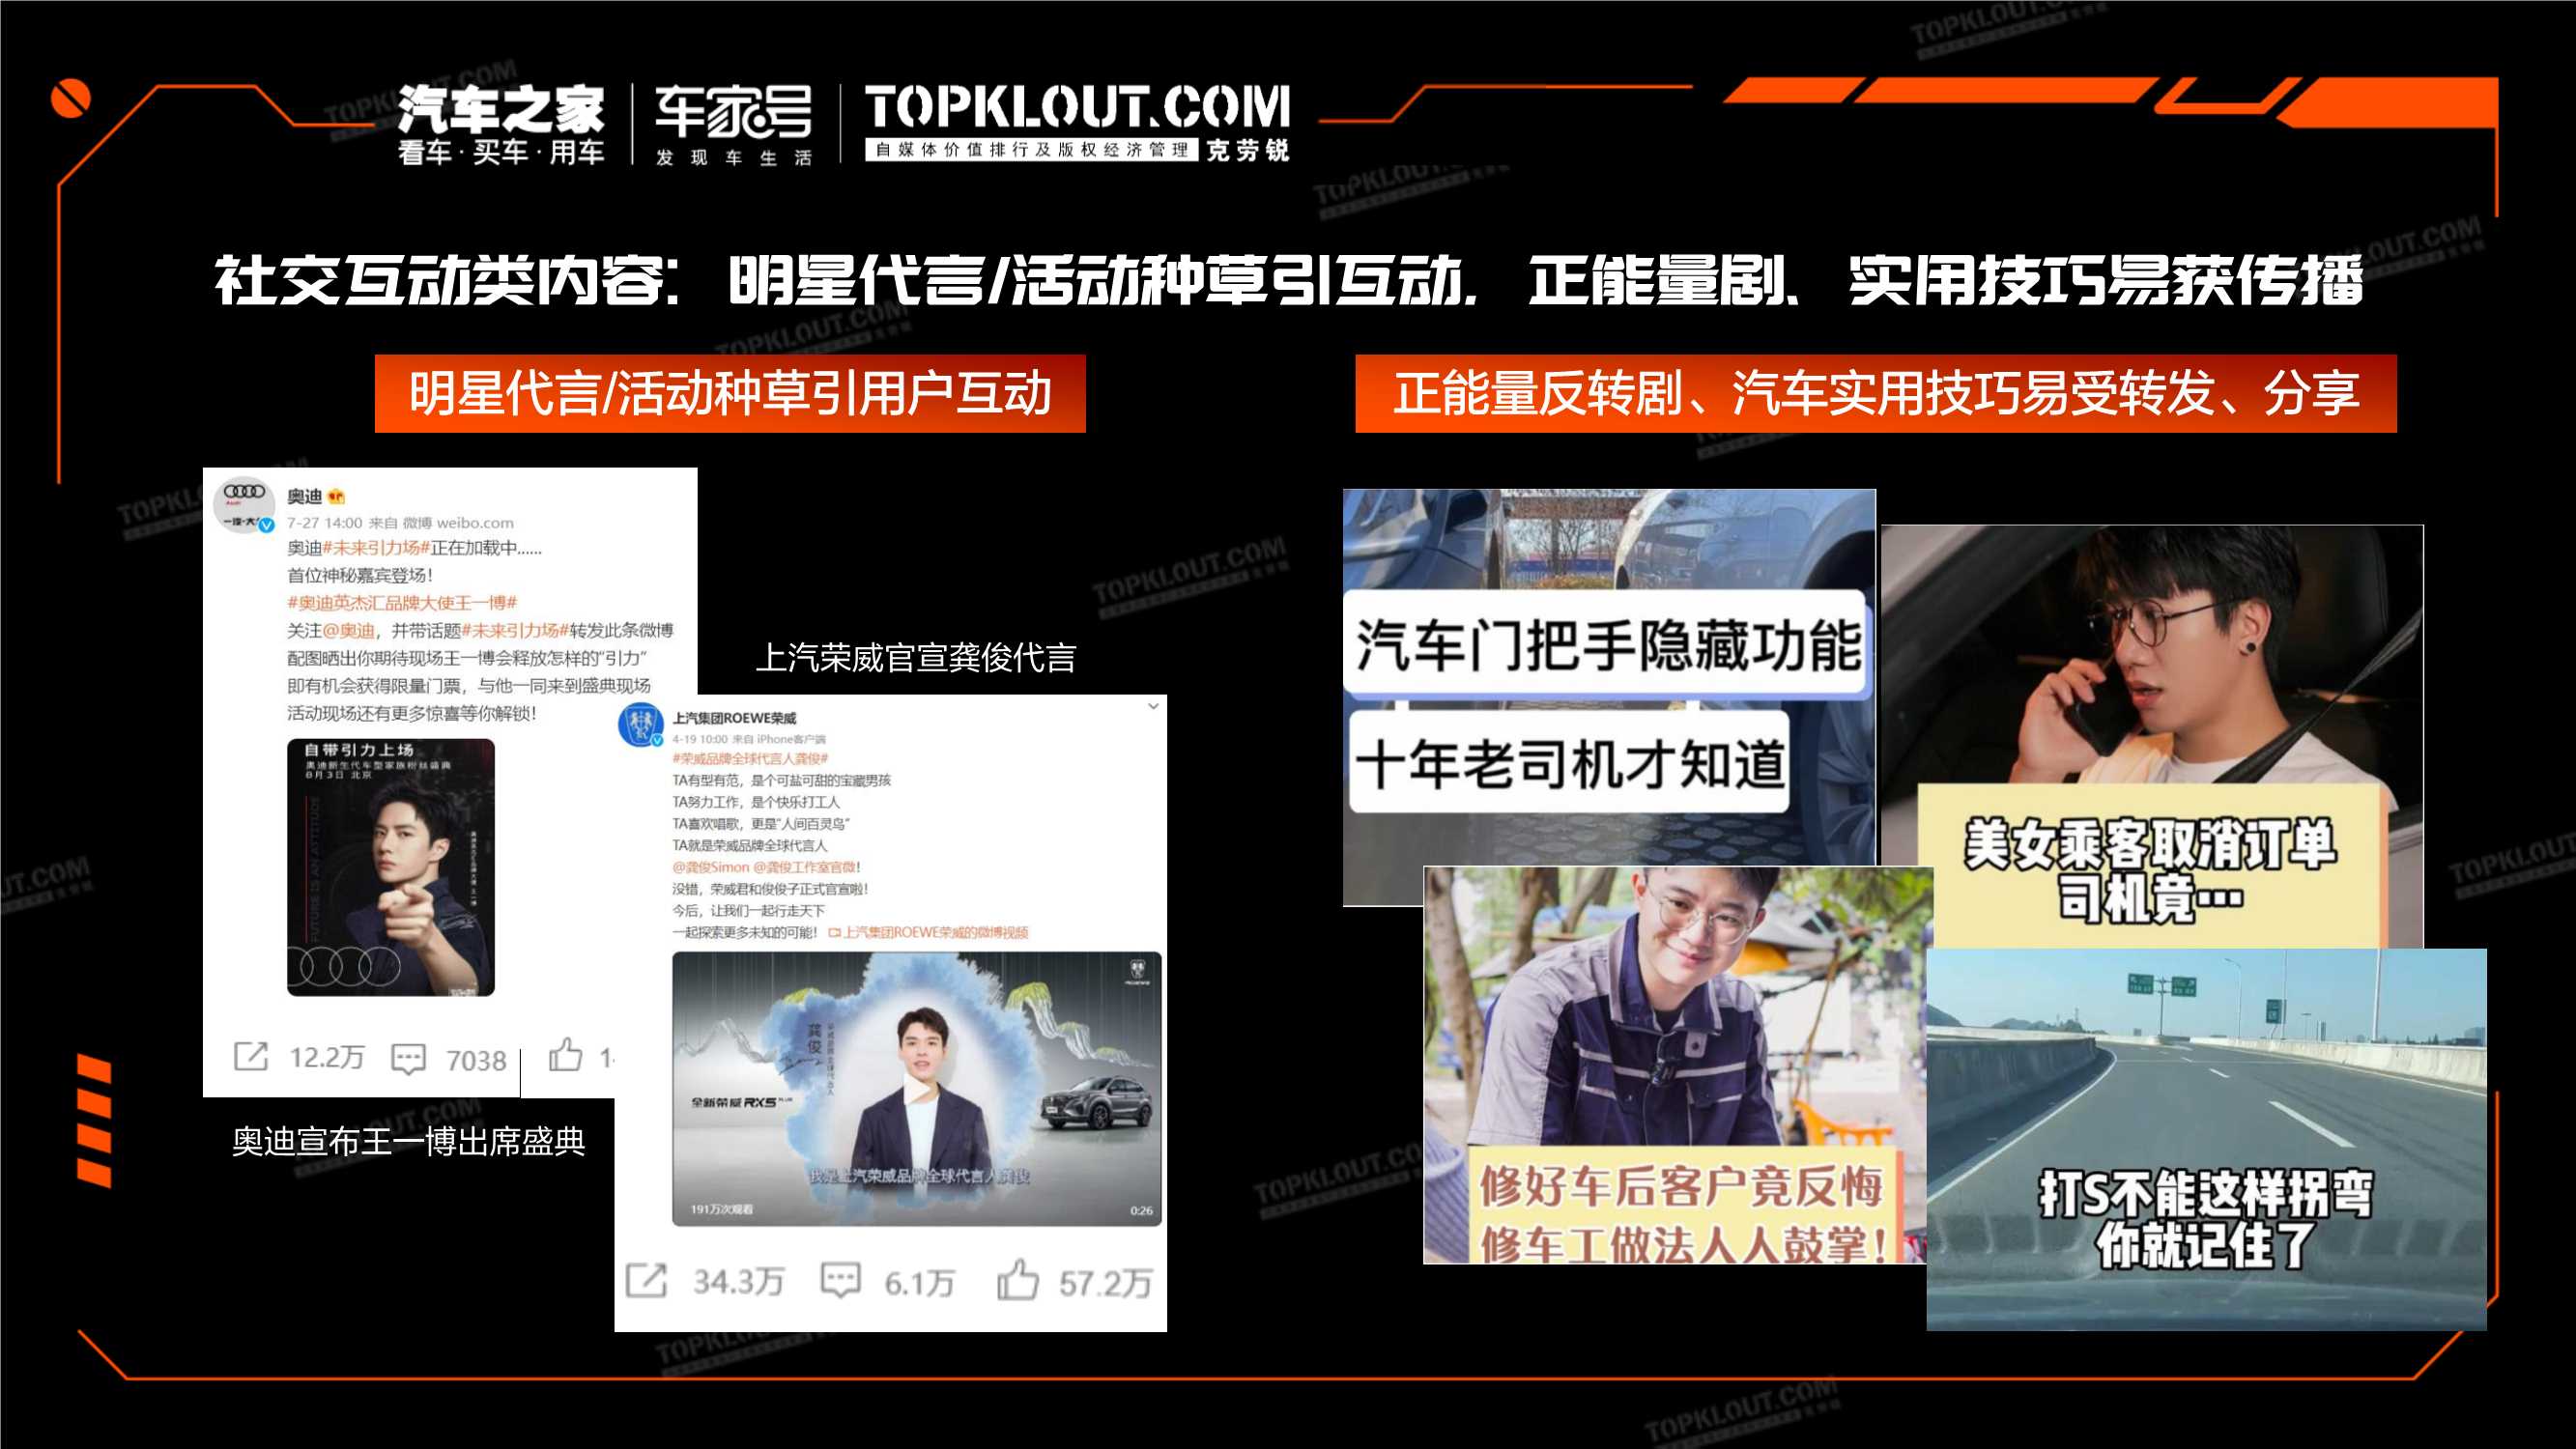Open the Roewe account avatar
This screenshot has height=1449, width=2576.
click(641, 725)
